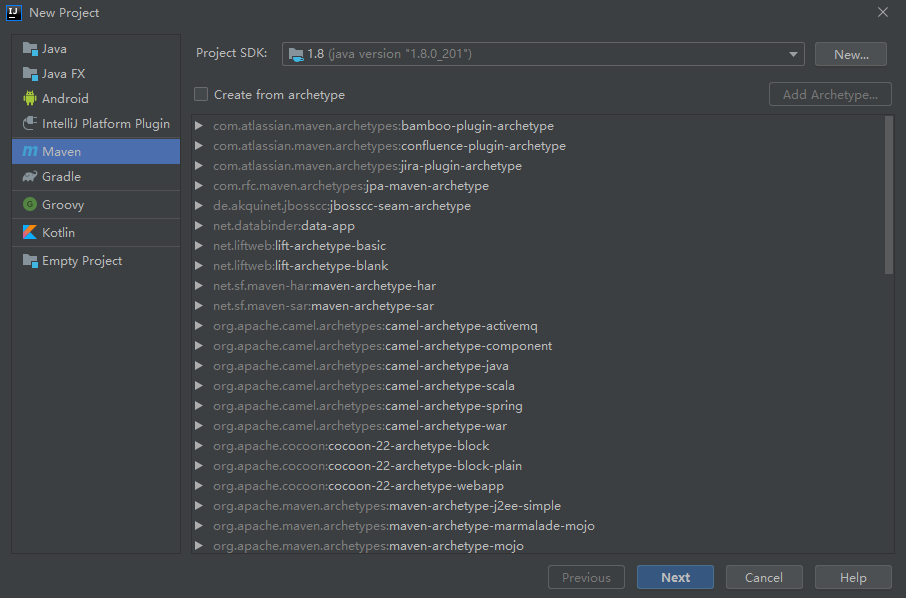Expand maven-archetype-har node
This screenshot has height=598, width=906.
click(199, 285)
